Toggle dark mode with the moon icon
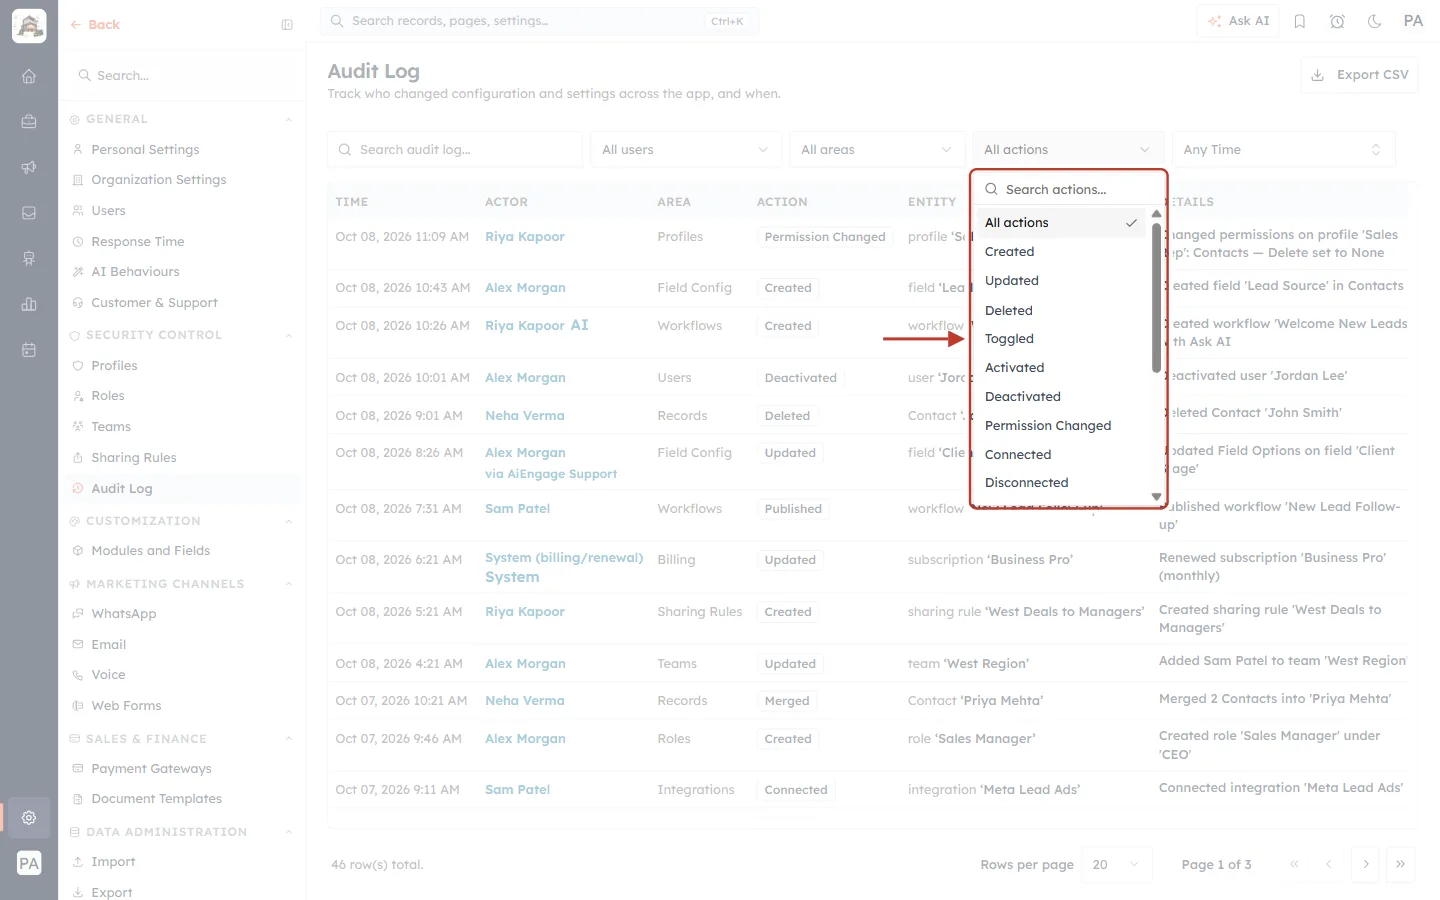Viewport: 1440px width, 900px height. (x=1375, y=21)
